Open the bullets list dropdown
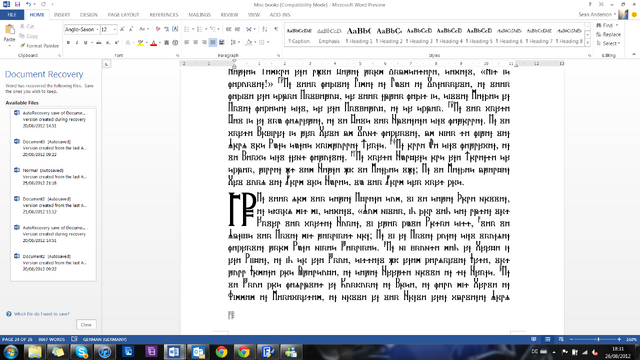Screen dimensions: 640x360 [193, 29]
